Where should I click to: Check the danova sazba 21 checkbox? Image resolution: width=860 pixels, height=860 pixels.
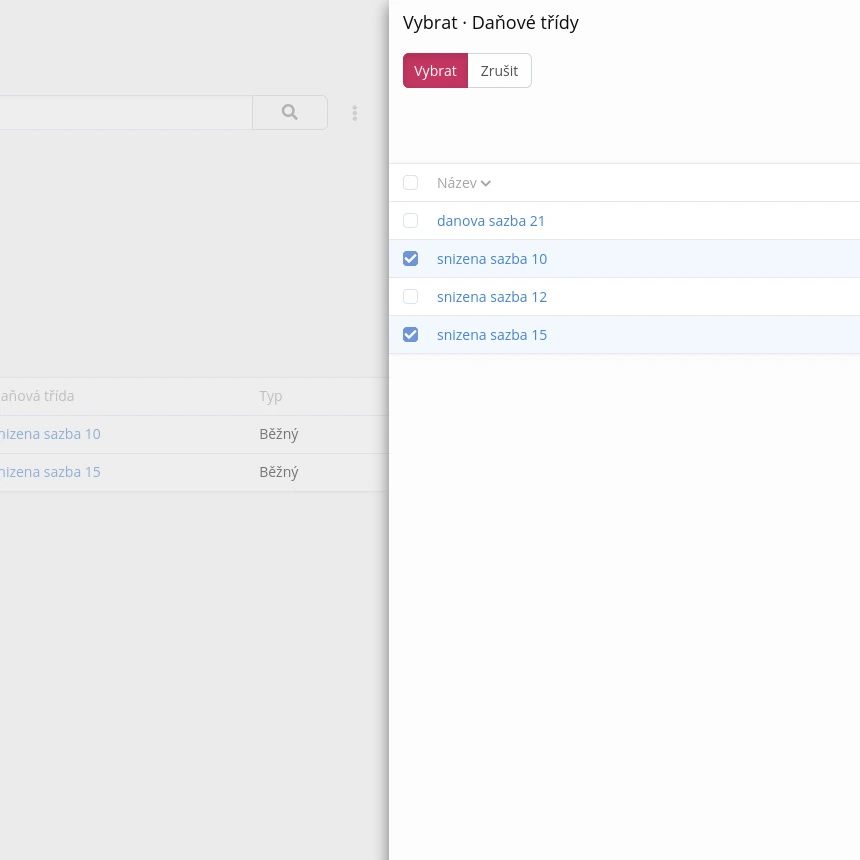click(x=410, y=220)
